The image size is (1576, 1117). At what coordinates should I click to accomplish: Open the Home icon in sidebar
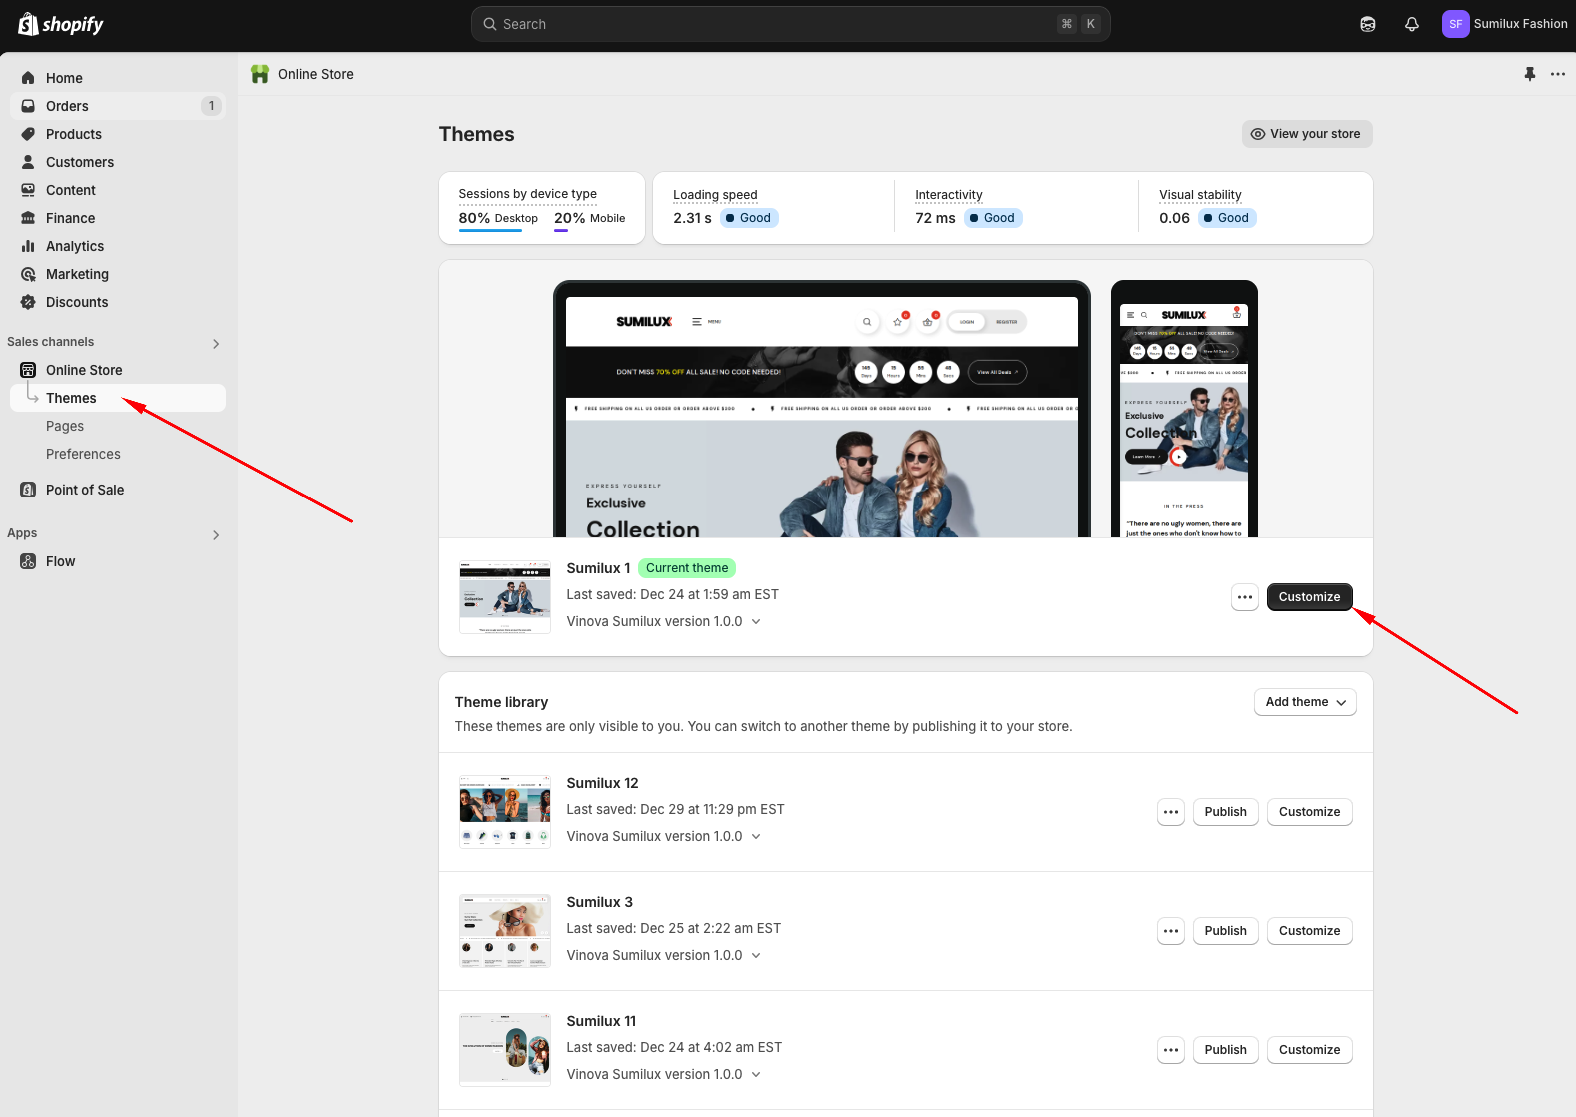click(28, 78)
